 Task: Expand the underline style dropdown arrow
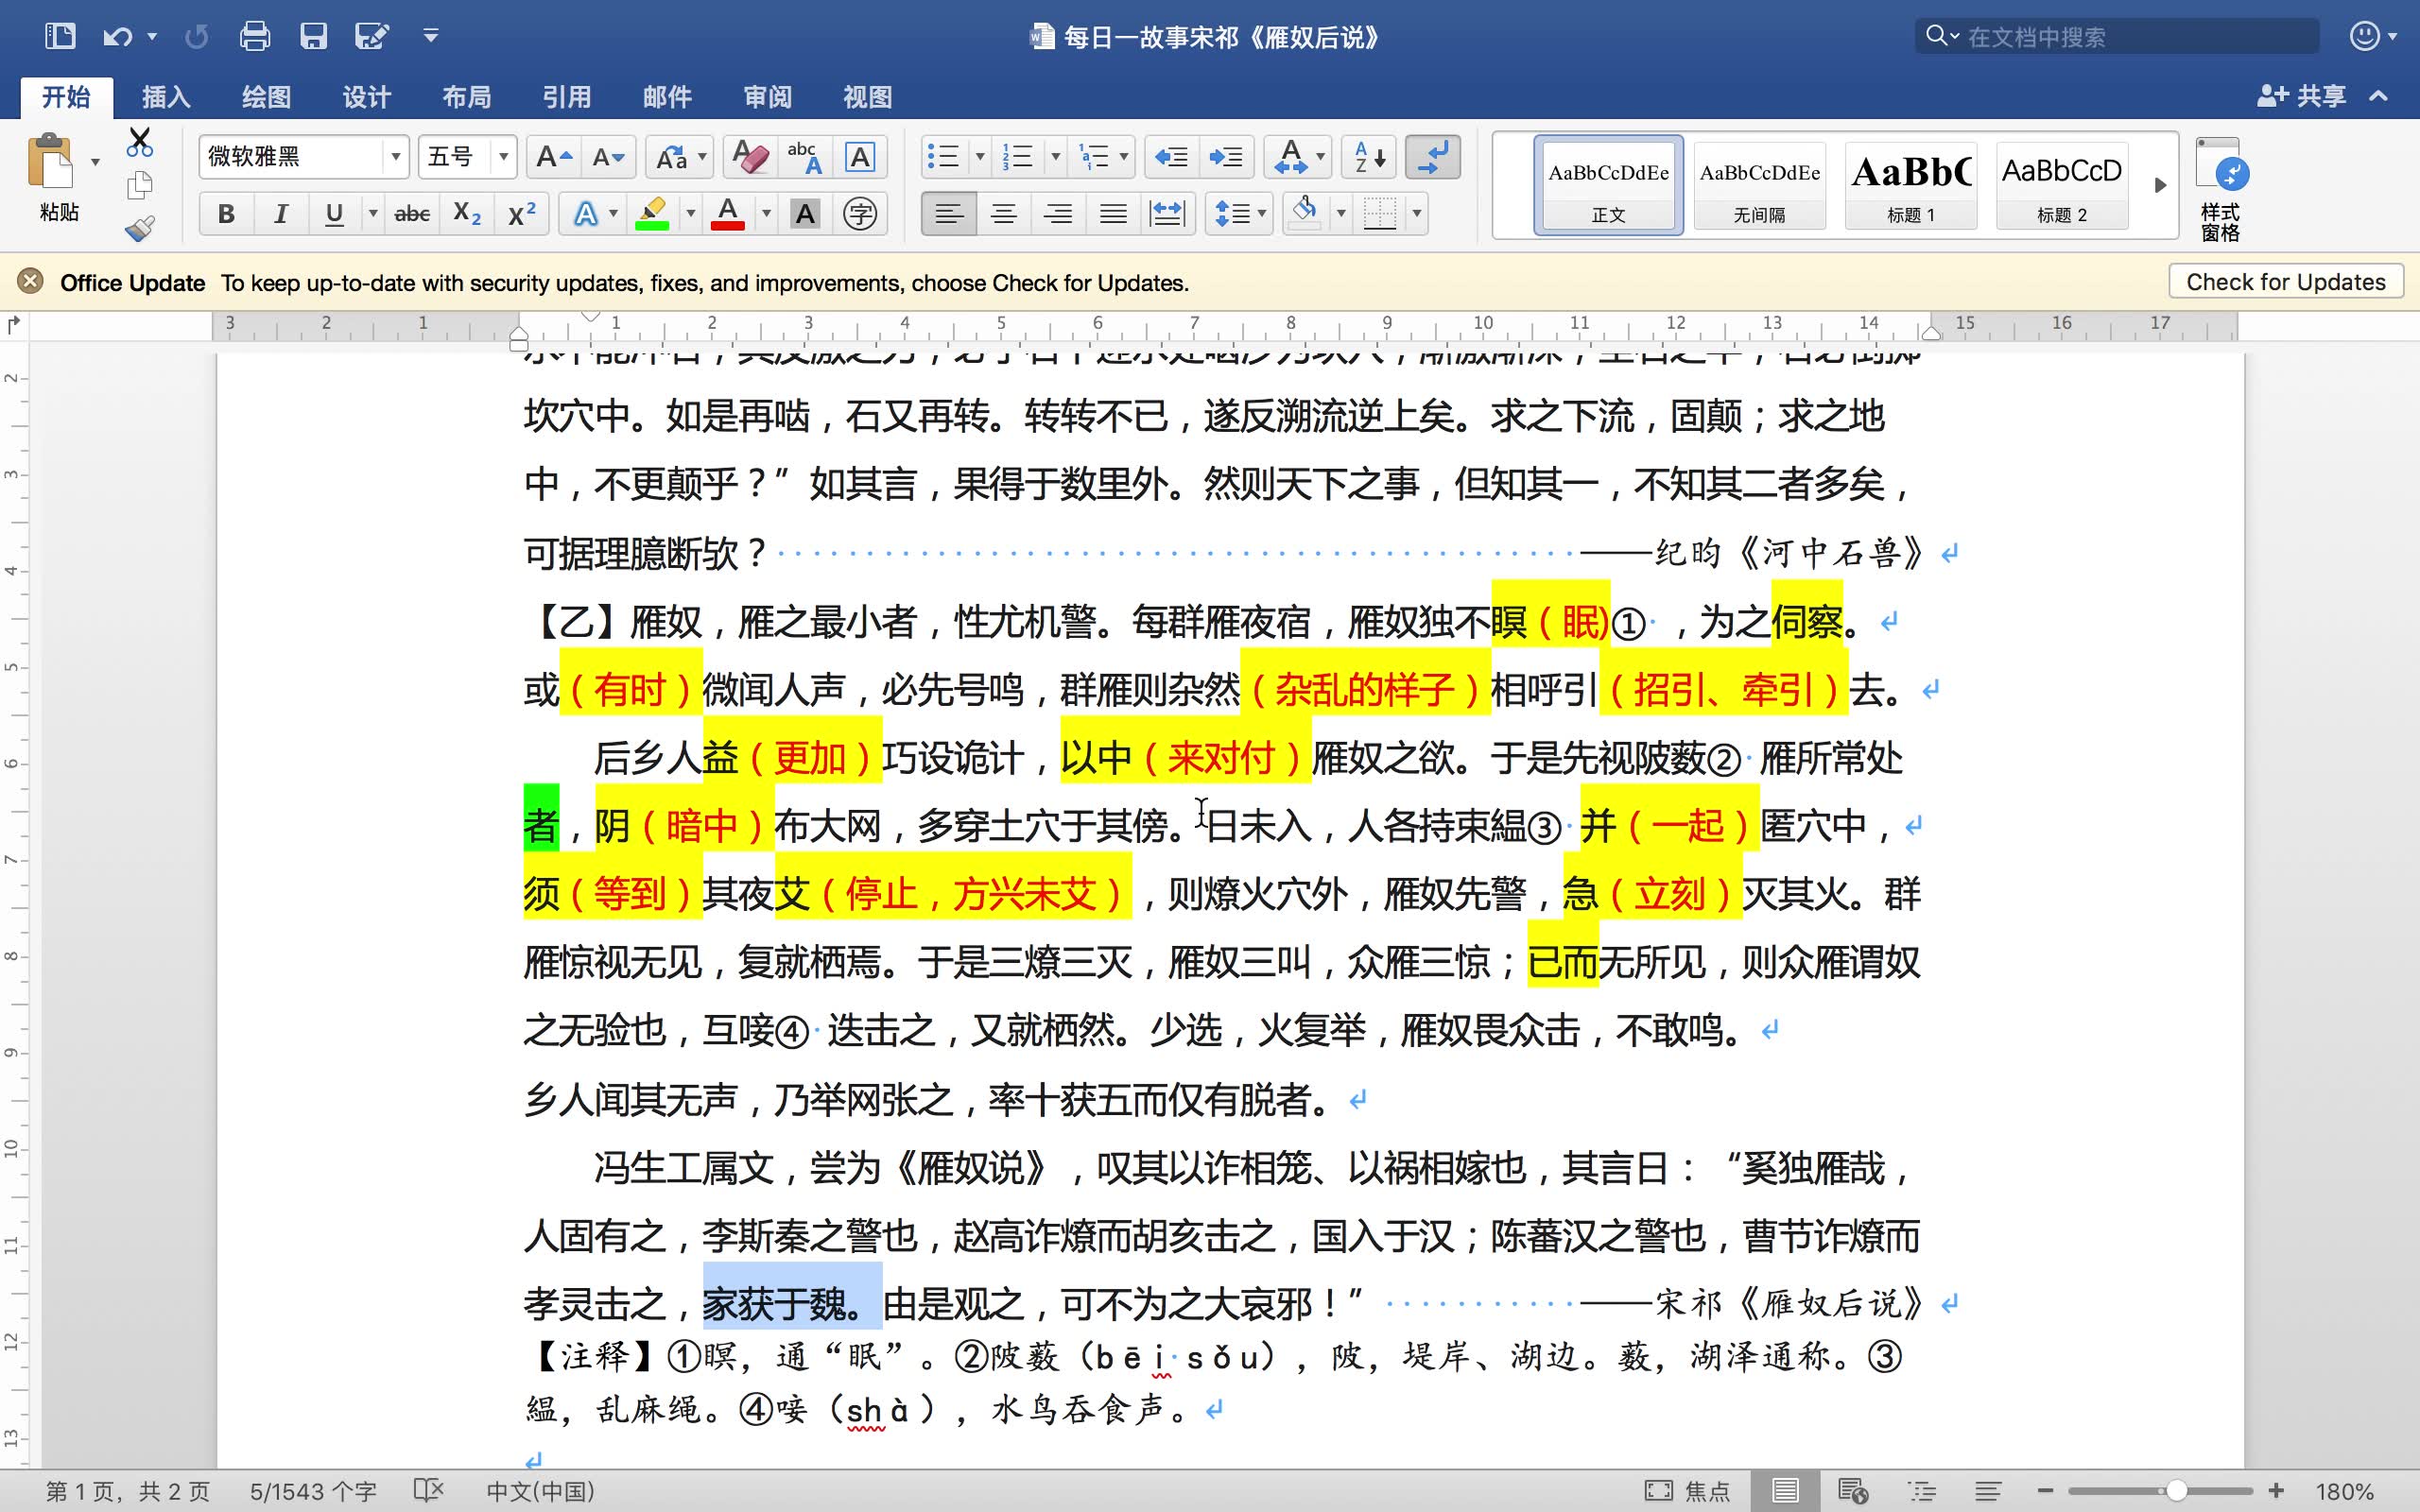pos(373,213)
